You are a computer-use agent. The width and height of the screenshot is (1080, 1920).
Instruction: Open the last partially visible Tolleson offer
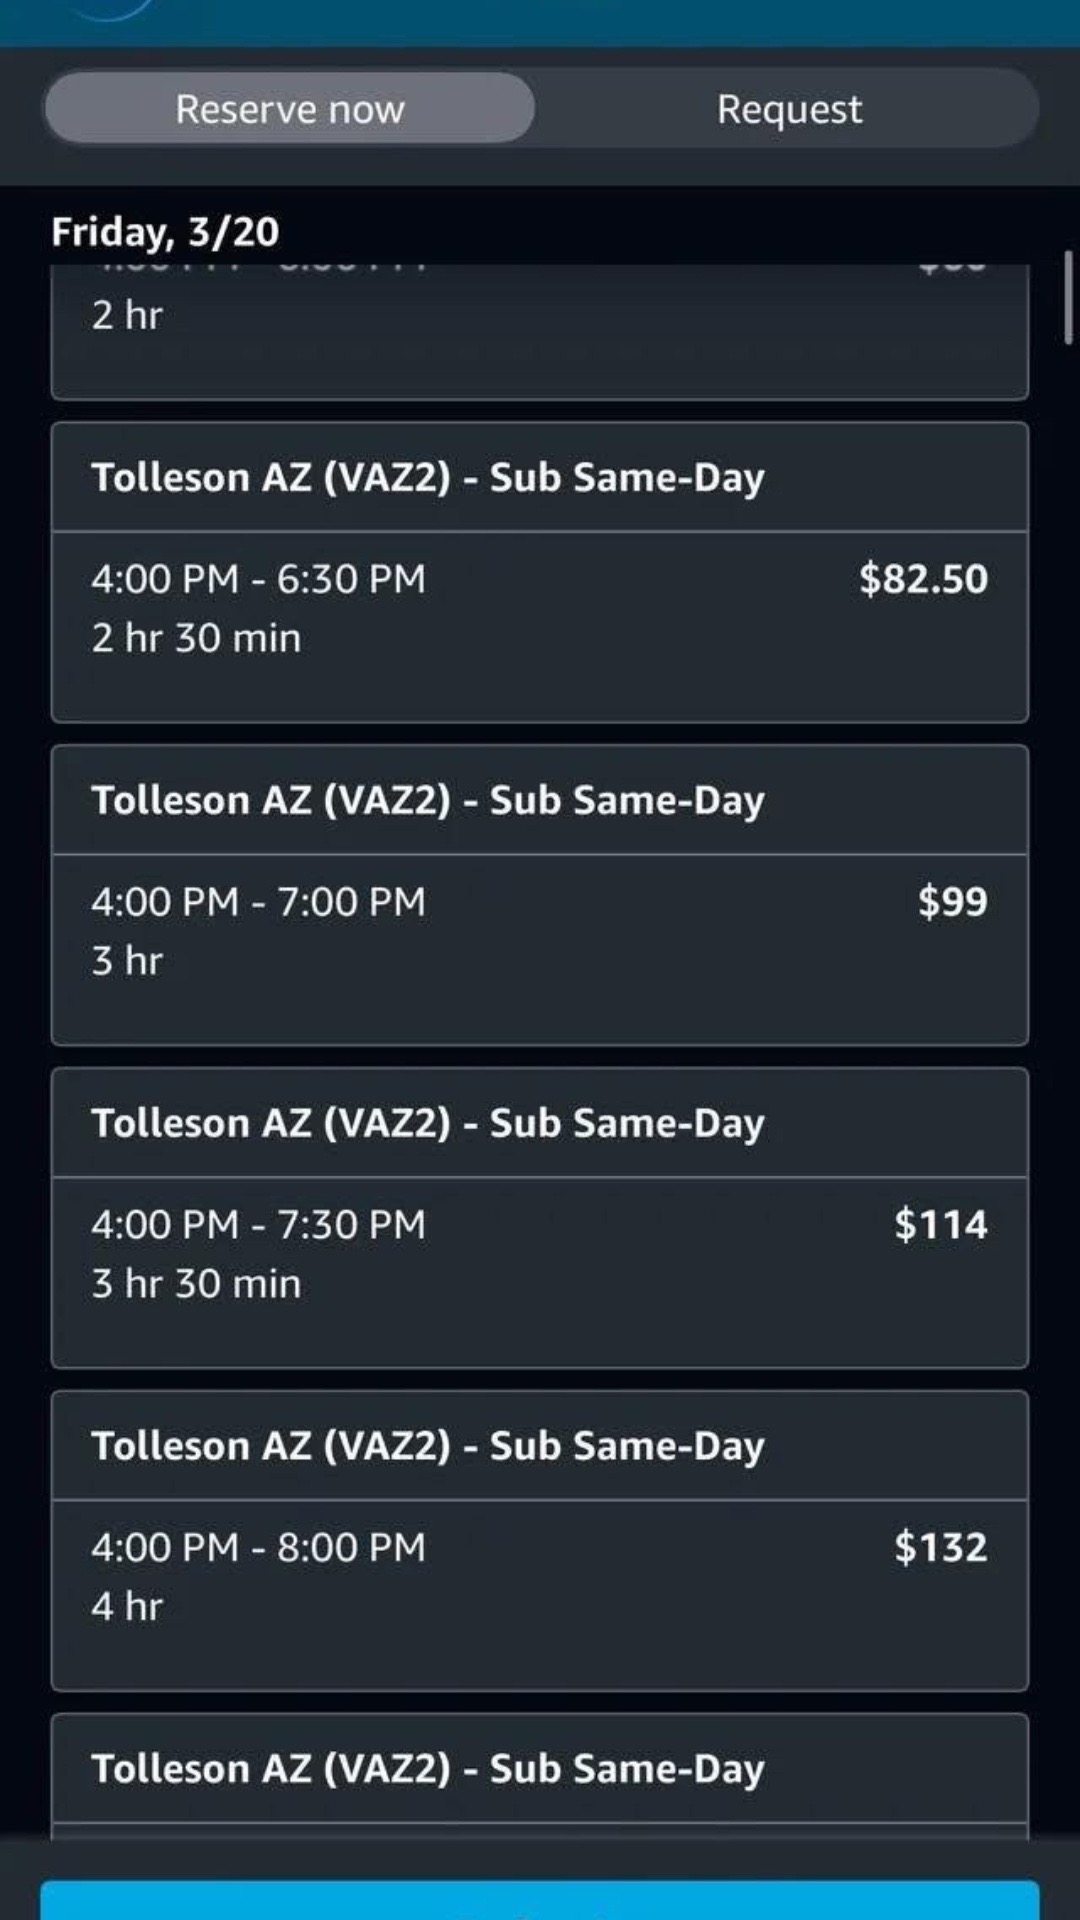tap(540, 1776)
